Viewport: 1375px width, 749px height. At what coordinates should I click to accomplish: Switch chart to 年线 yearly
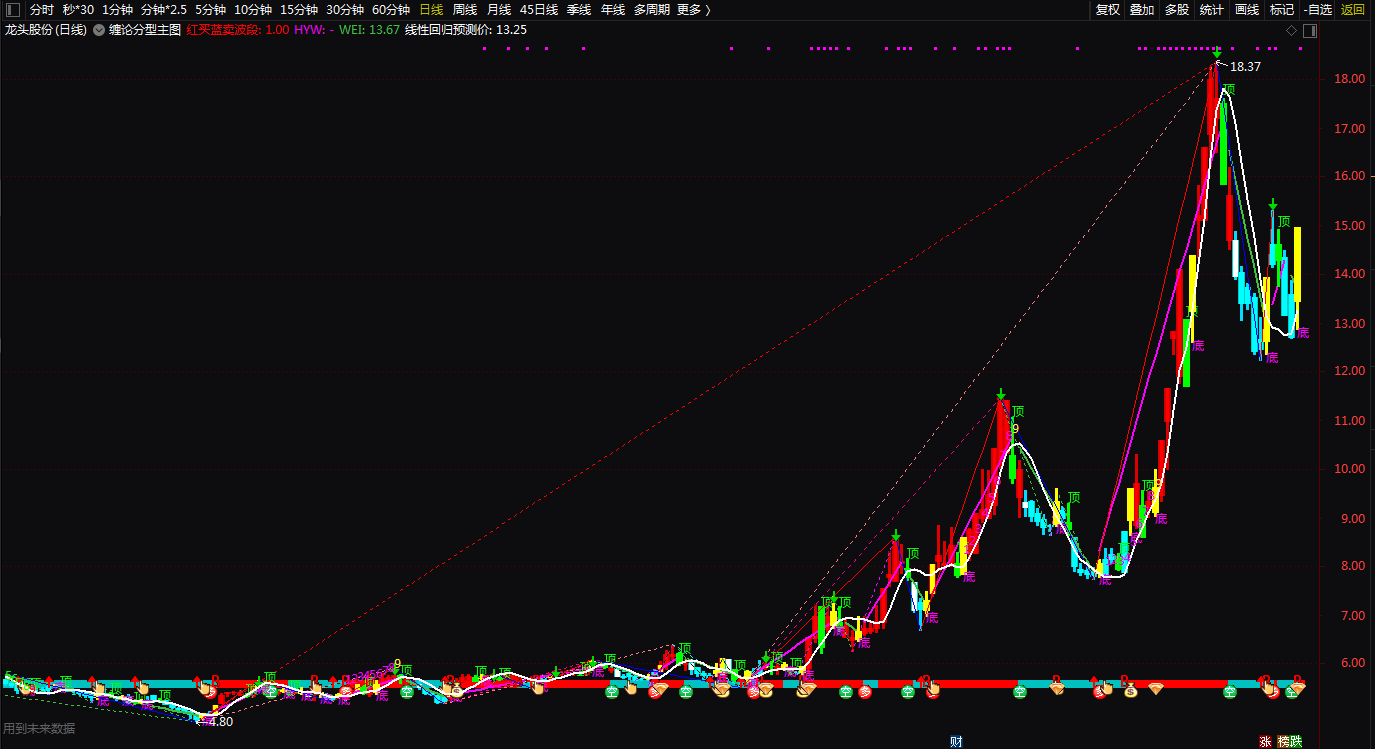click(613, 10)
